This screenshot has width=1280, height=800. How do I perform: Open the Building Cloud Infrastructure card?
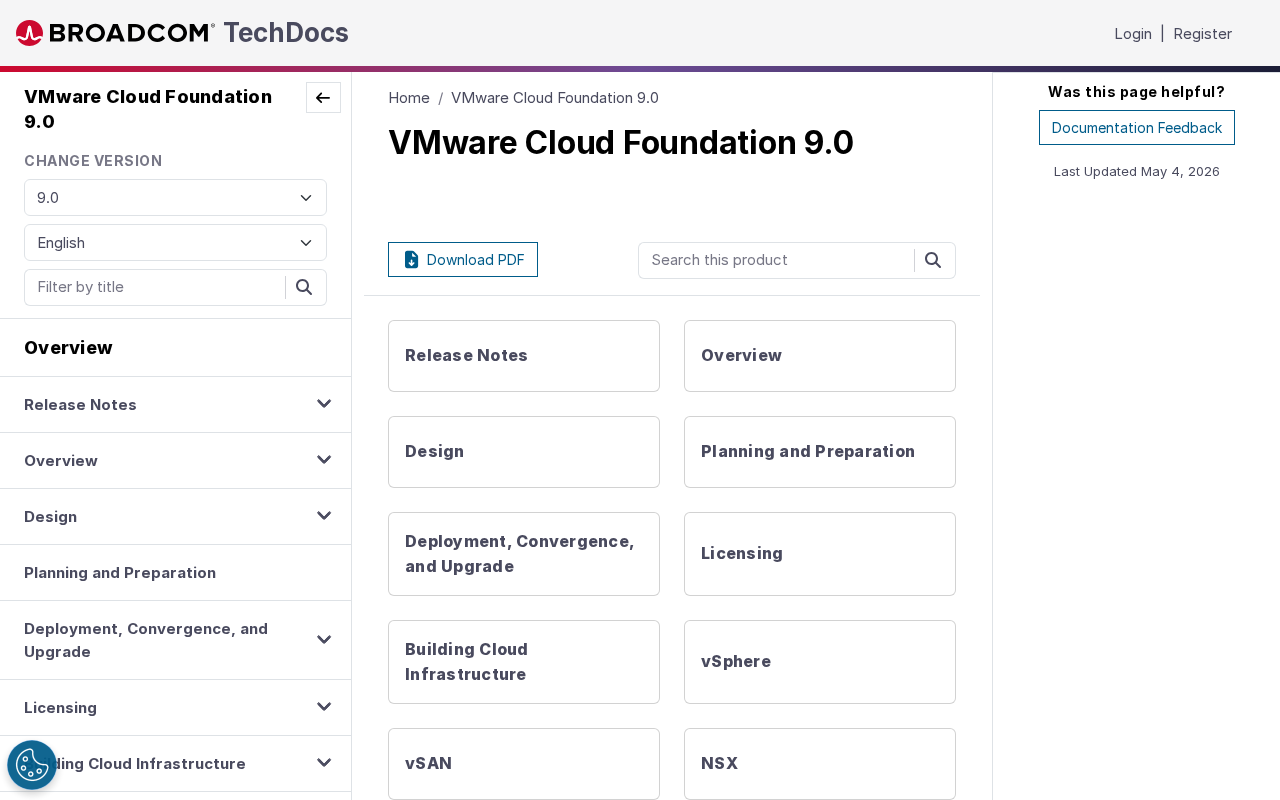tap(524, 662)
